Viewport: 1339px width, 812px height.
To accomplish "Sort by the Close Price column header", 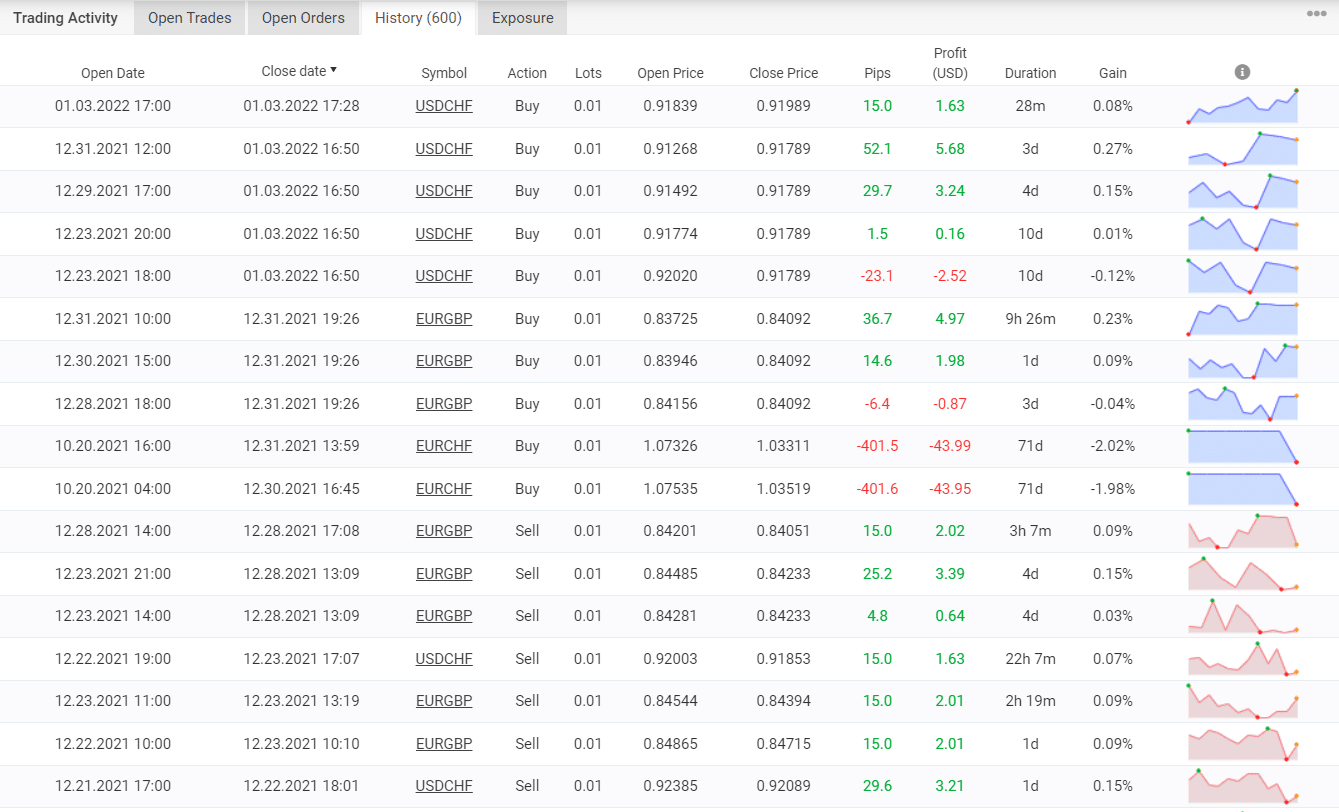I will tap(783, 73).
